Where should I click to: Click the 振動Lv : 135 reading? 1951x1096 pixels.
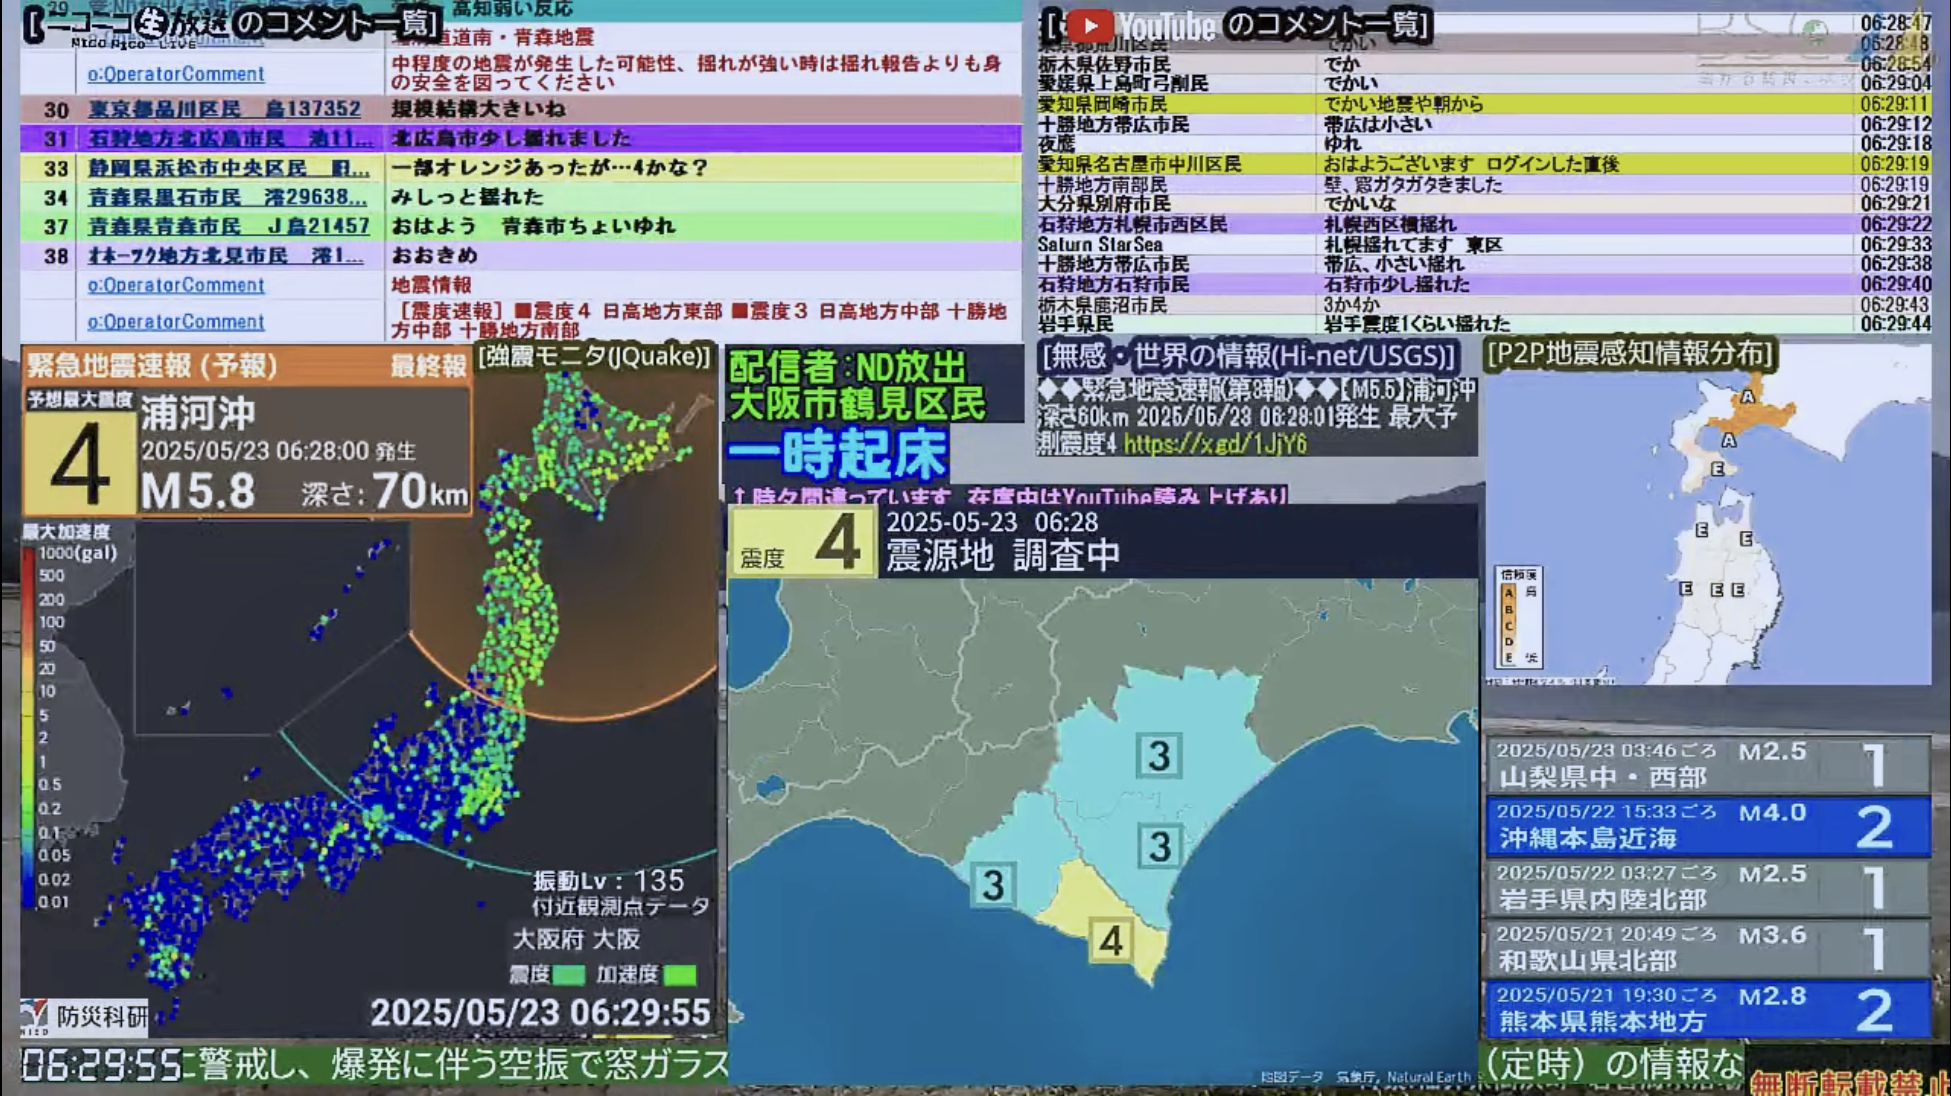[x=609, y=881]
